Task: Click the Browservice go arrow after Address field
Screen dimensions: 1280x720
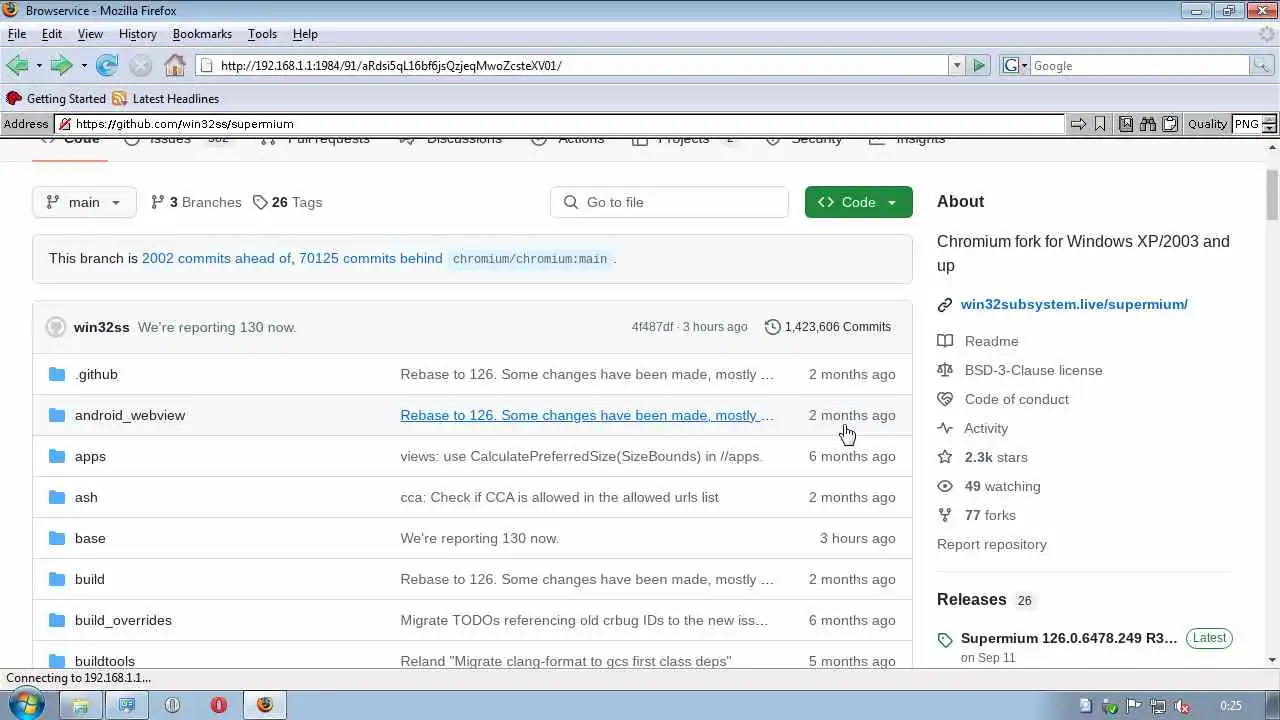Action: 1078,124
